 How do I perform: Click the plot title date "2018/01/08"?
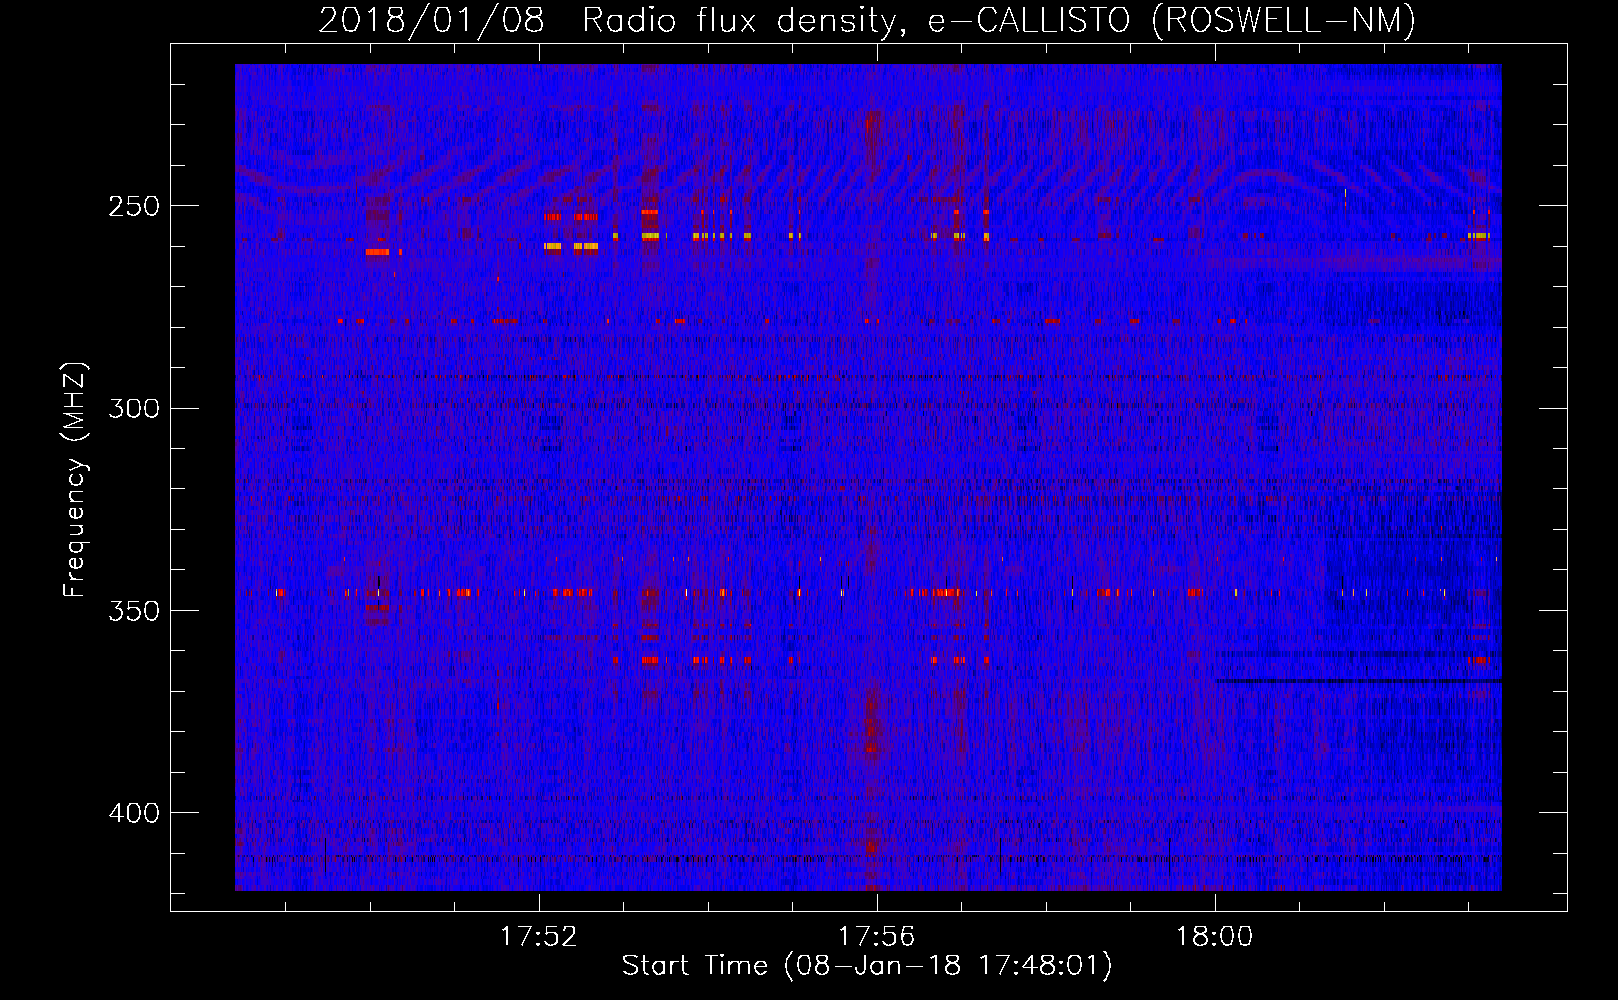(x=432, y=20)
